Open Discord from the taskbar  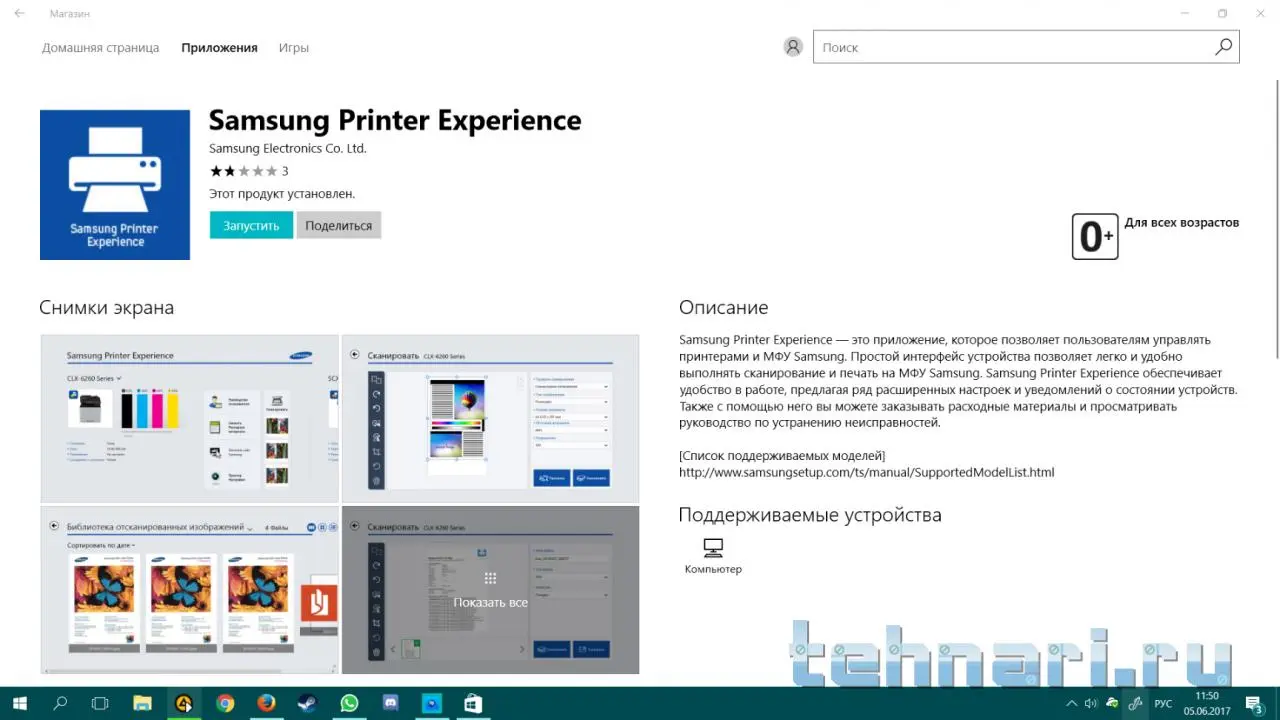390,703
